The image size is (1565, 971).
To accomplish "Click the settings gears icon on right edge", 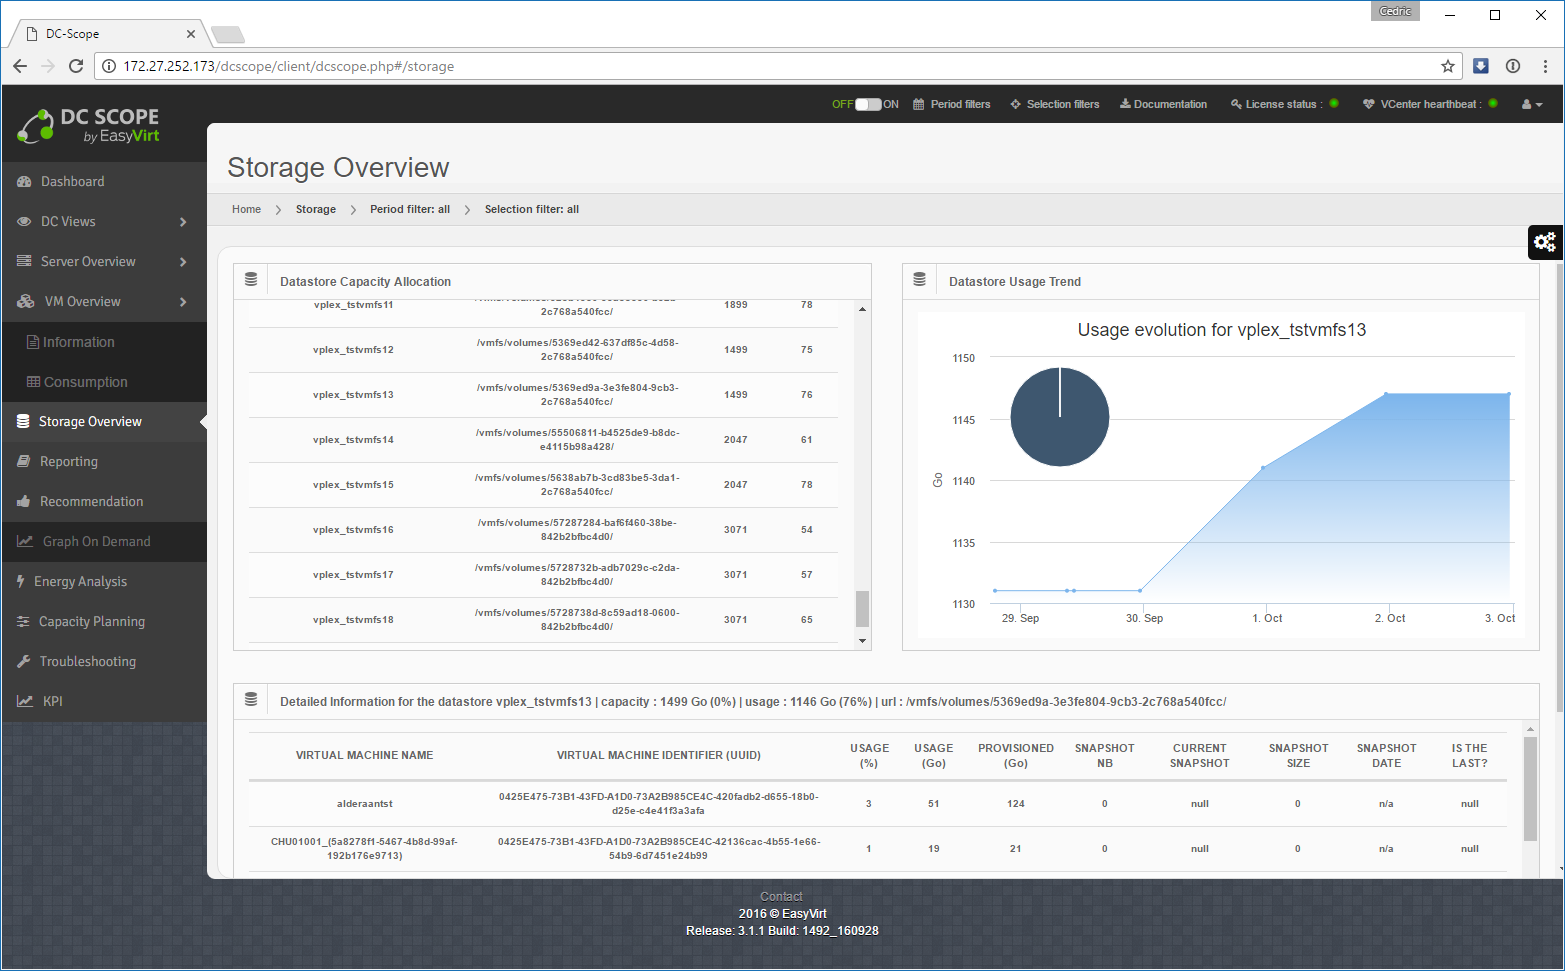I will [x=1545, y=242].
